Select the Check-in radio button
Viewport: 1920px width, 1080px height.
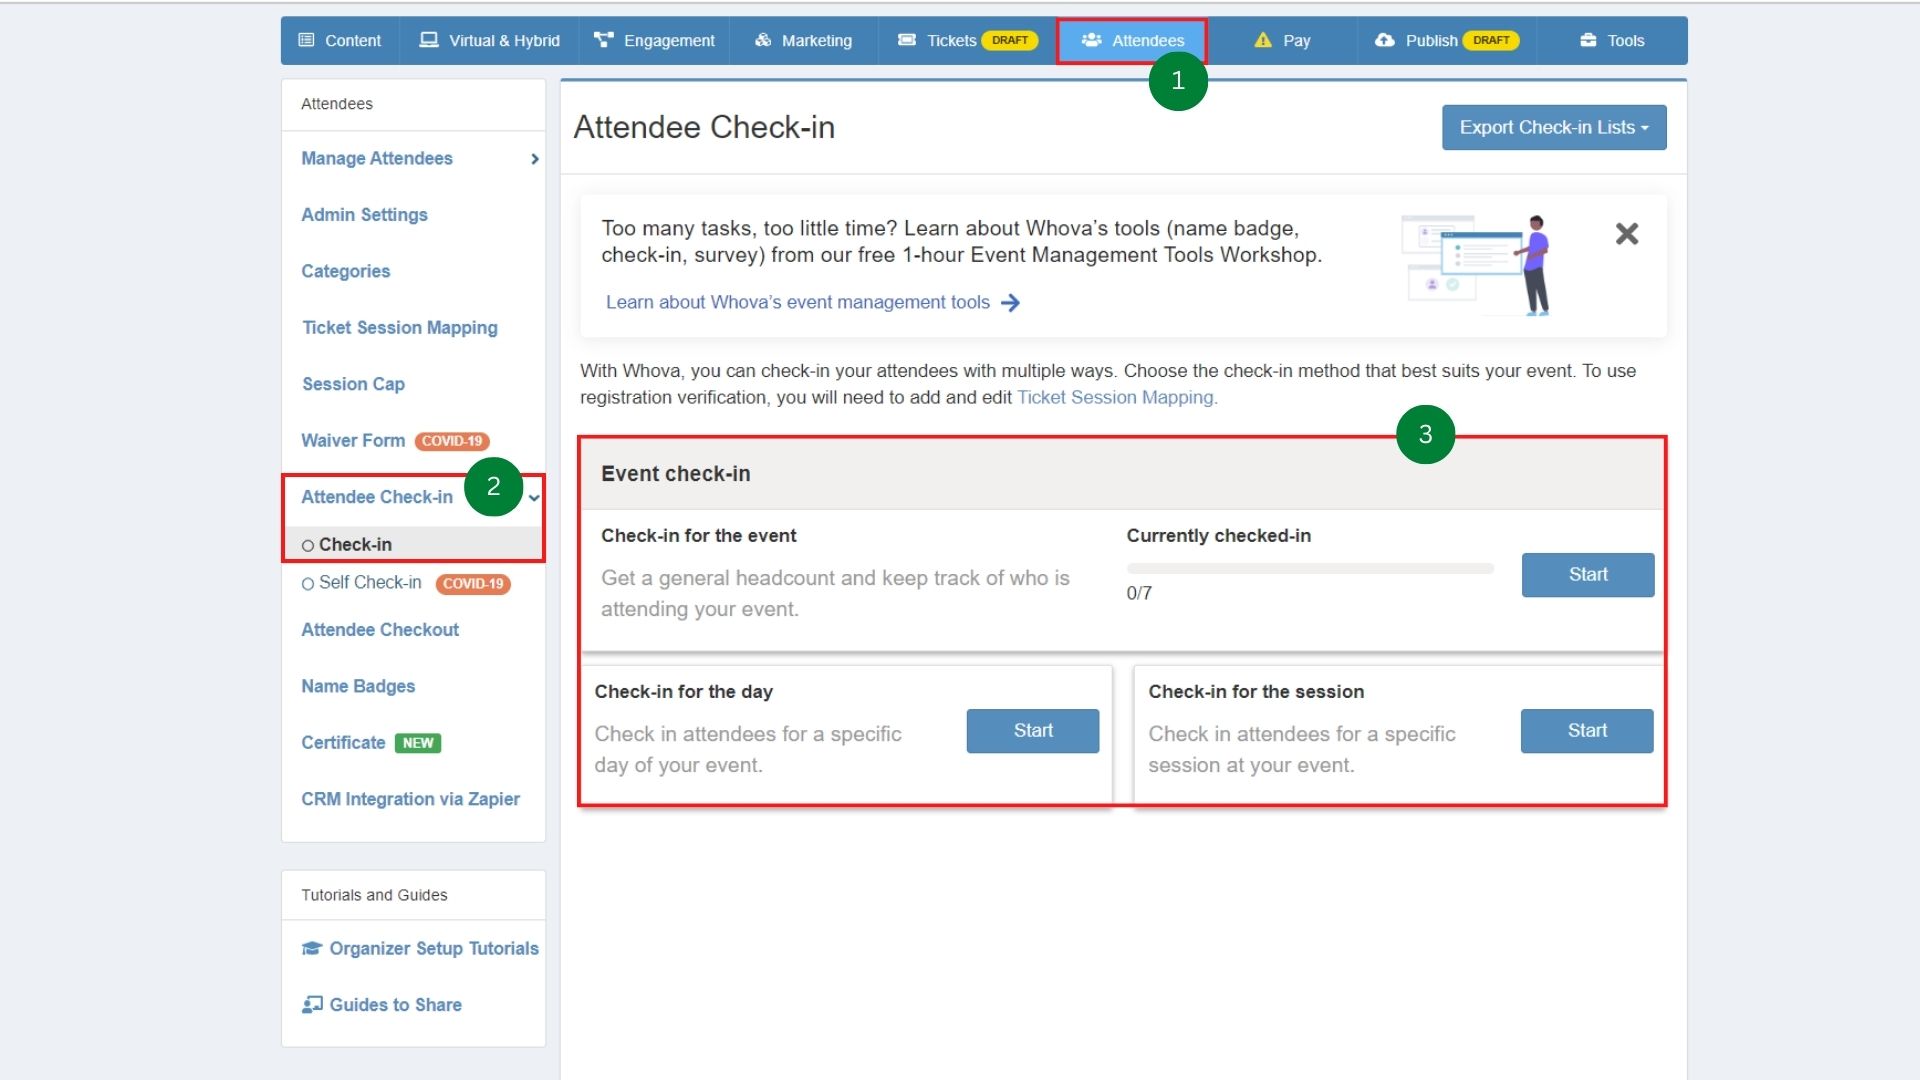pyautogui.click(x=307, y=544)
